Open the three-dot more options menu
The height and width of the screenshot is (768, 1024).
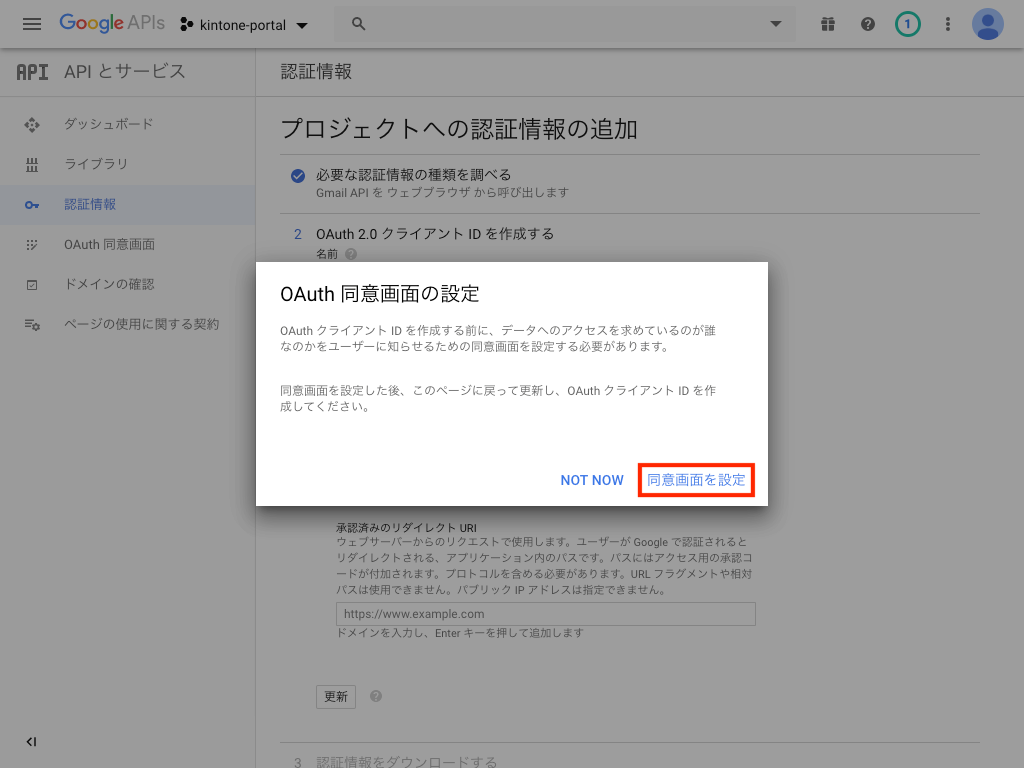[x=947, y=24]
